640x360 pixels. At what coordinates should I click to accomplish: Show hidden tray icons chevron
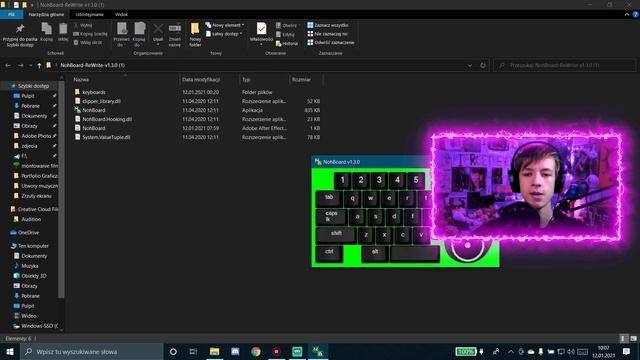click(x=511, y=351)
